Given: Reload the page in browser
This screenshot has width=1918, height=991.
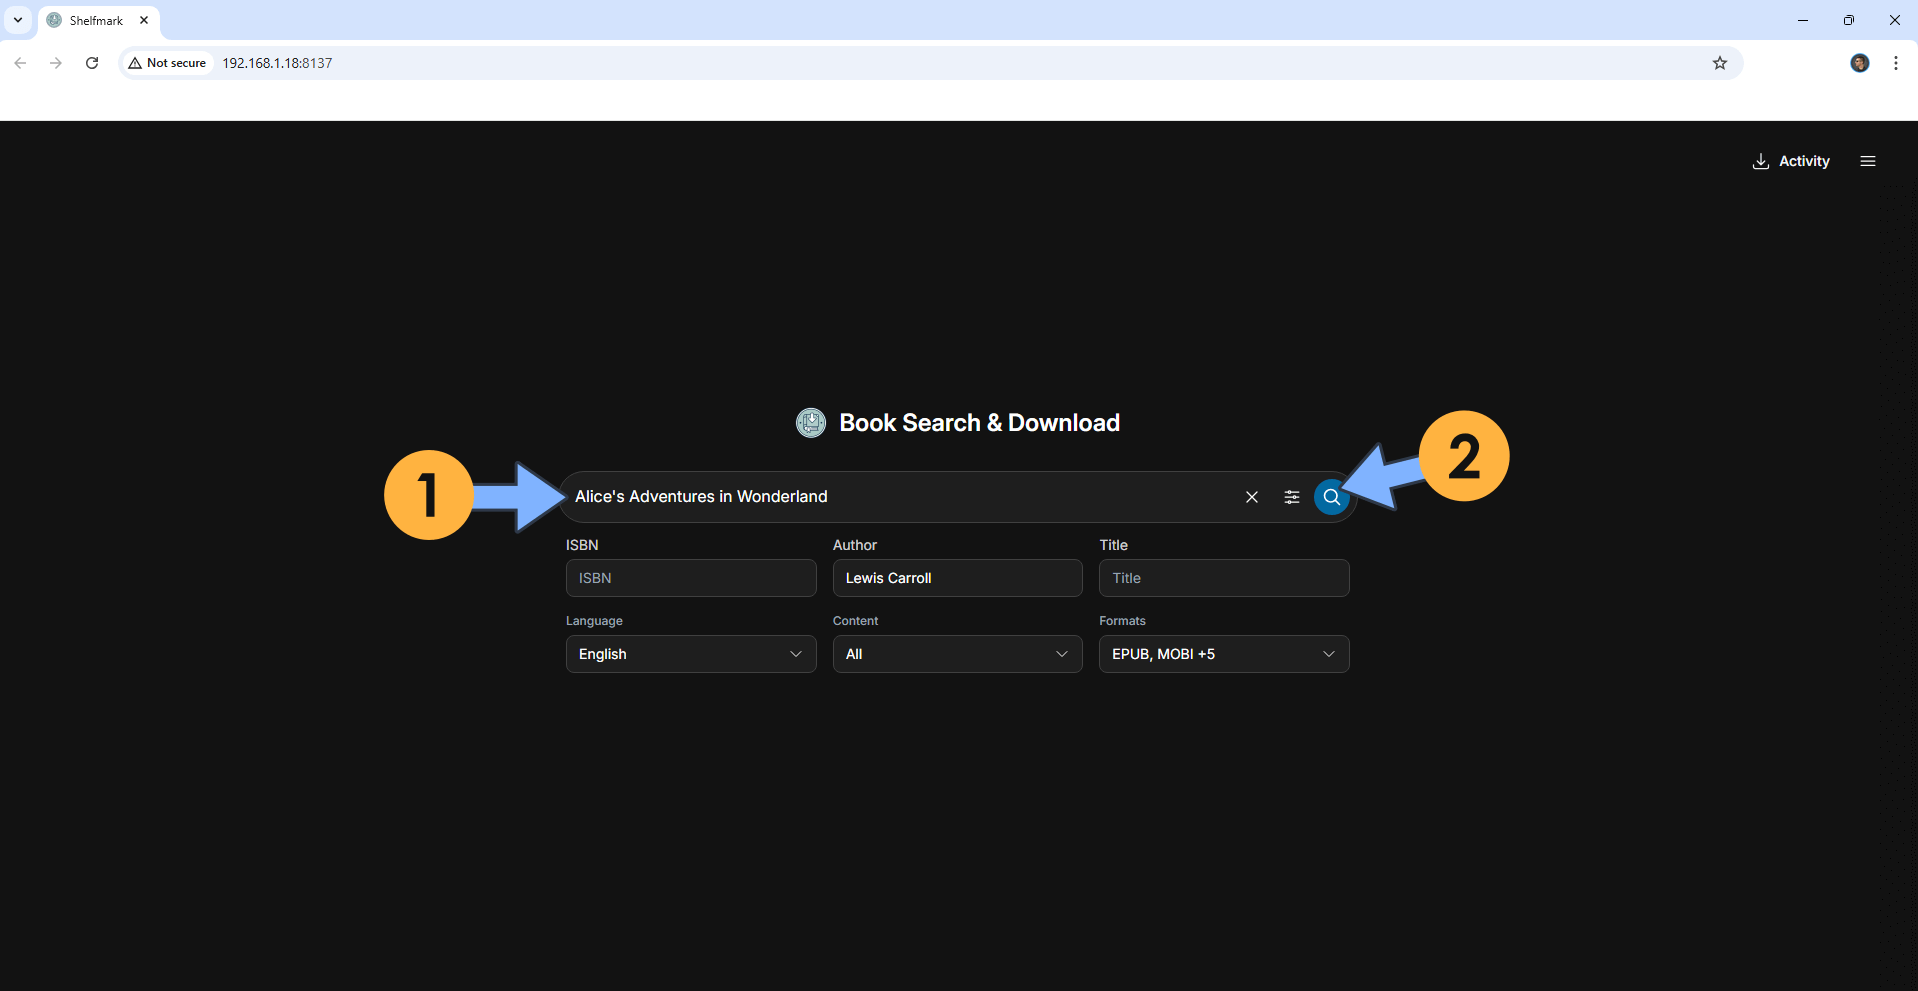Looking at the screenshot, I should tap(92, 63).
